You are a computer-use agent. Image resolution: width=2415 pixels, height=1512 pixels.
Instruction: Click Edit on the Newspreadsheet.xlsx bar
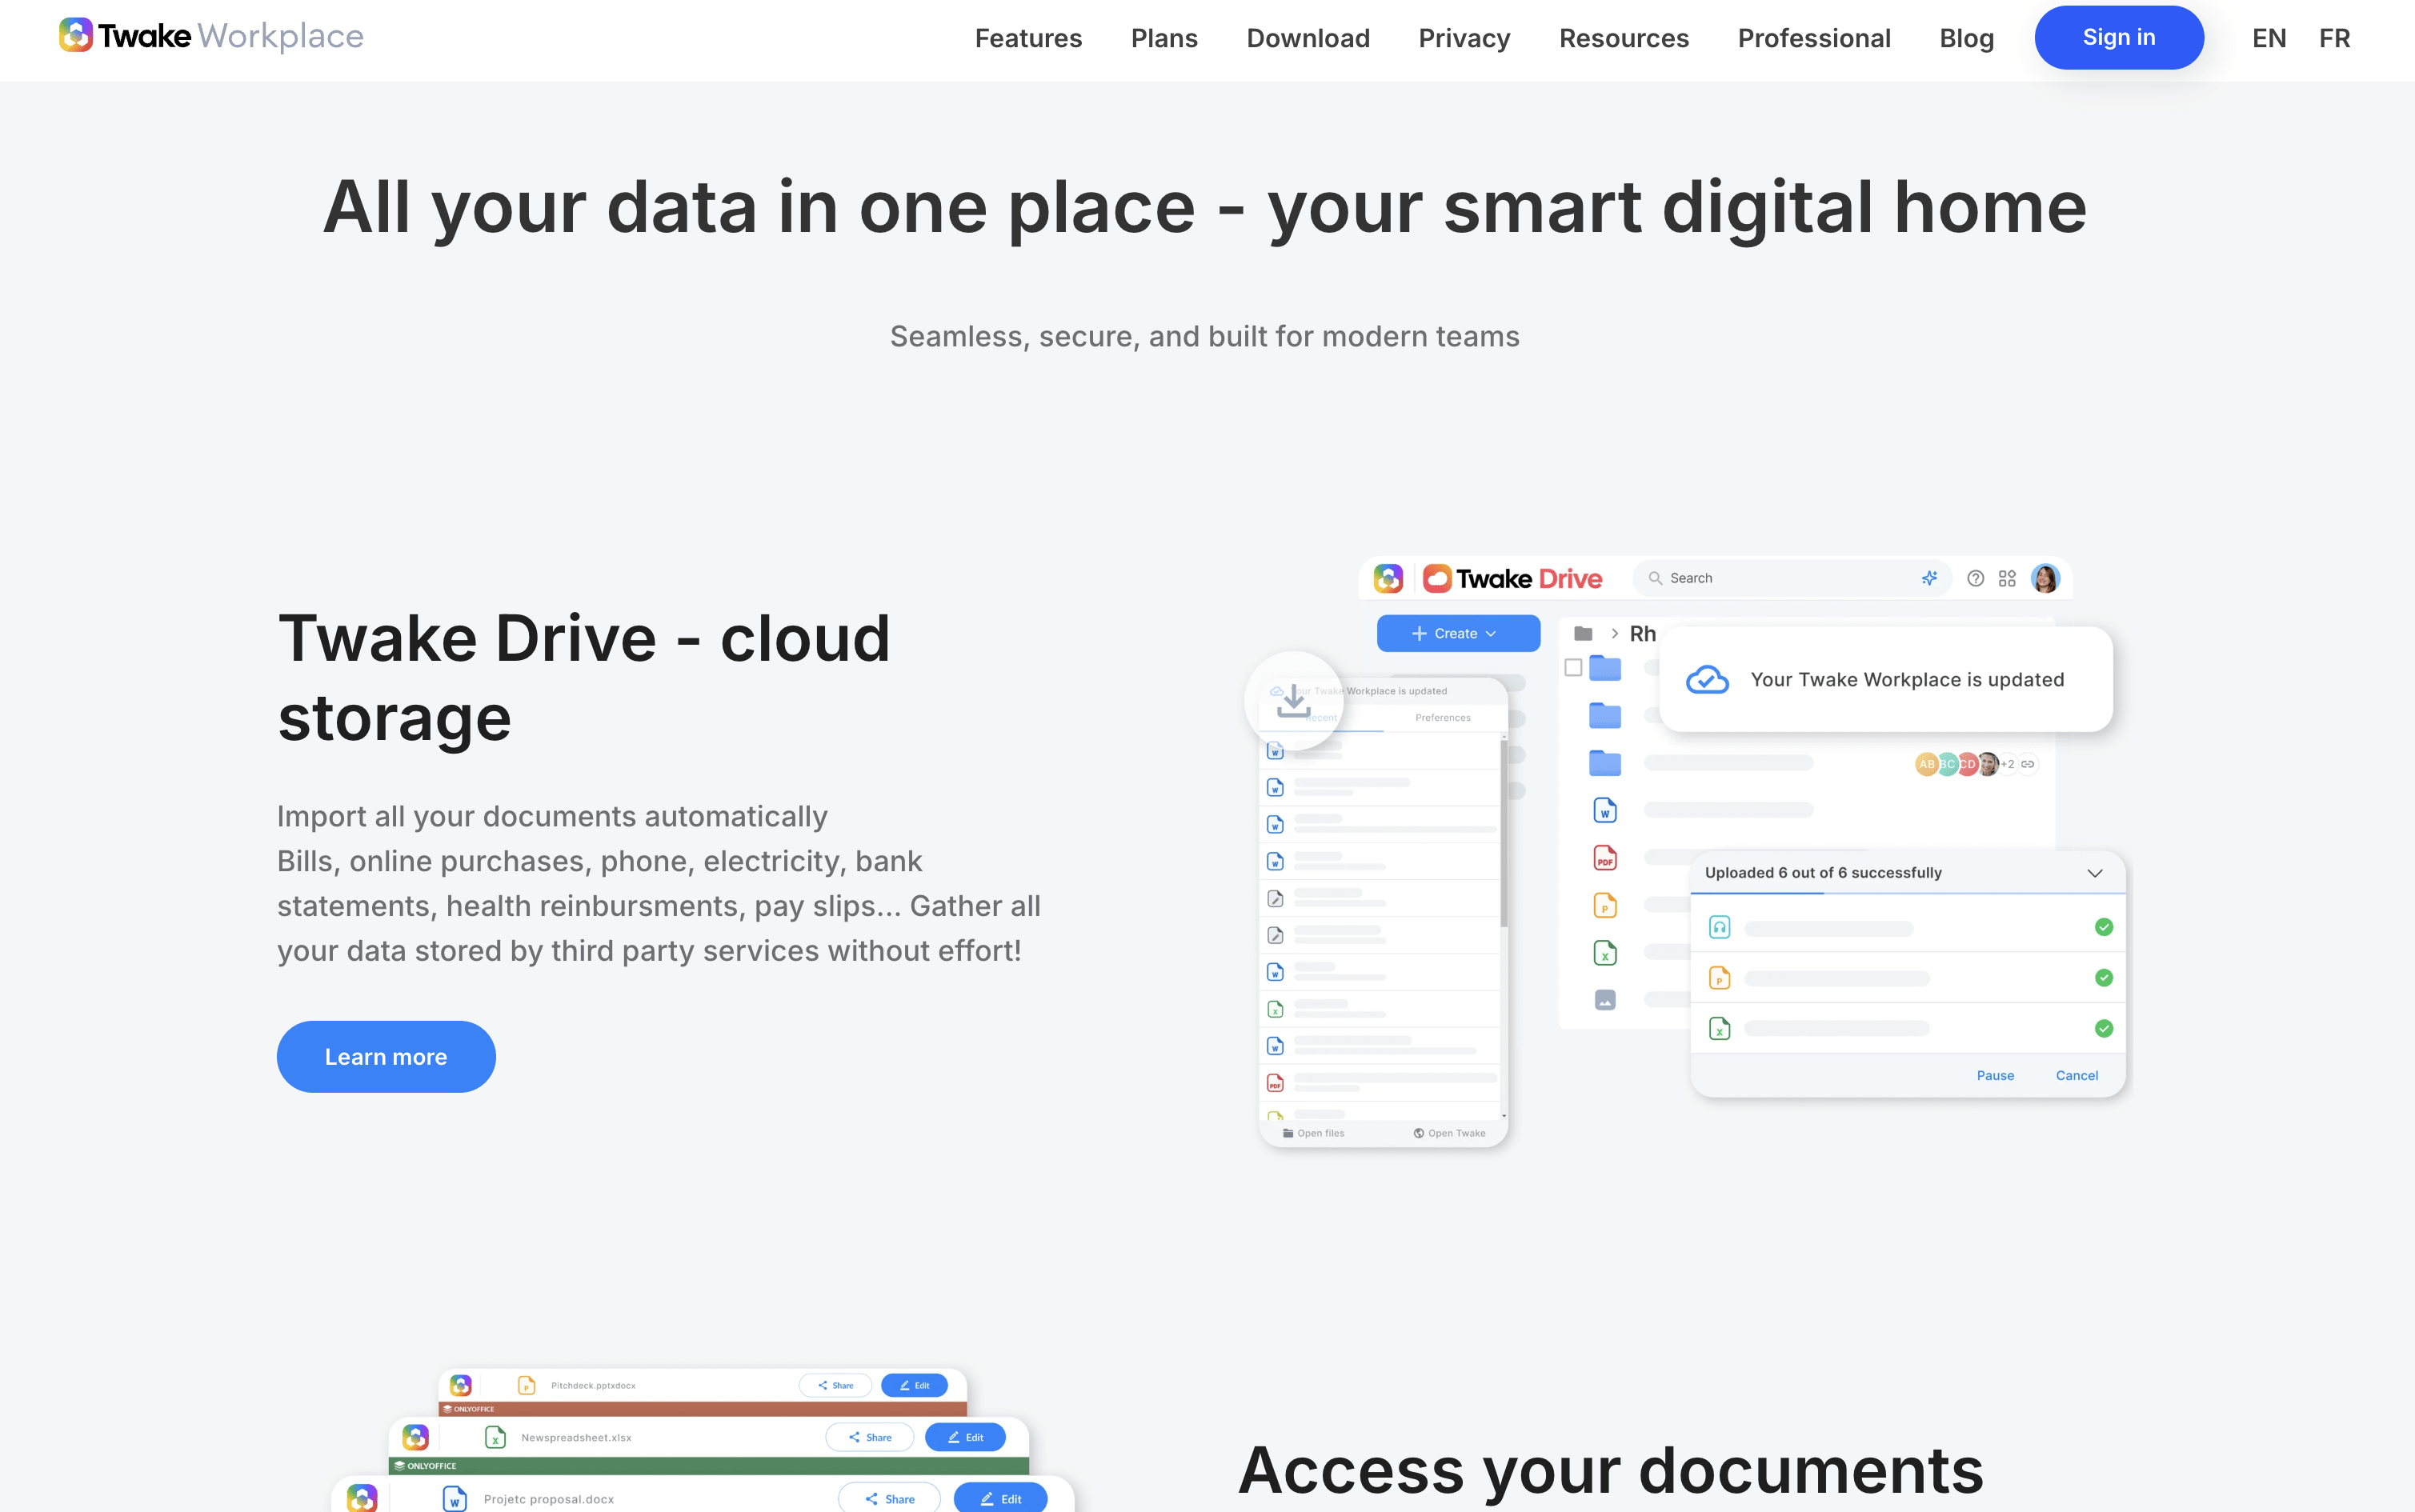pos(965,1437)
